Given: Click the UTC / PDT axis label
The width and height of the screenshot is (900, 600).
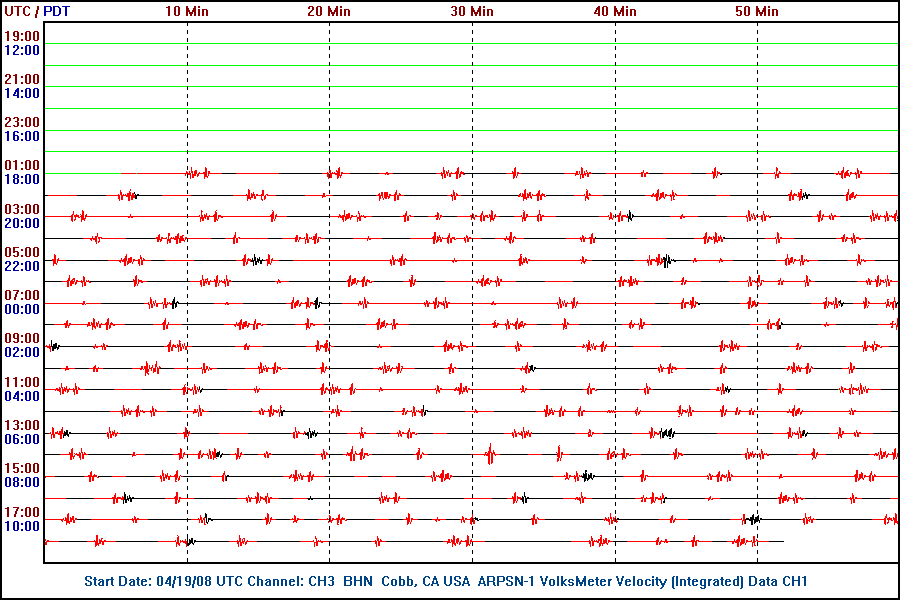Looking at the screenshot, I should pyautogui.click(x=37, y=11).
